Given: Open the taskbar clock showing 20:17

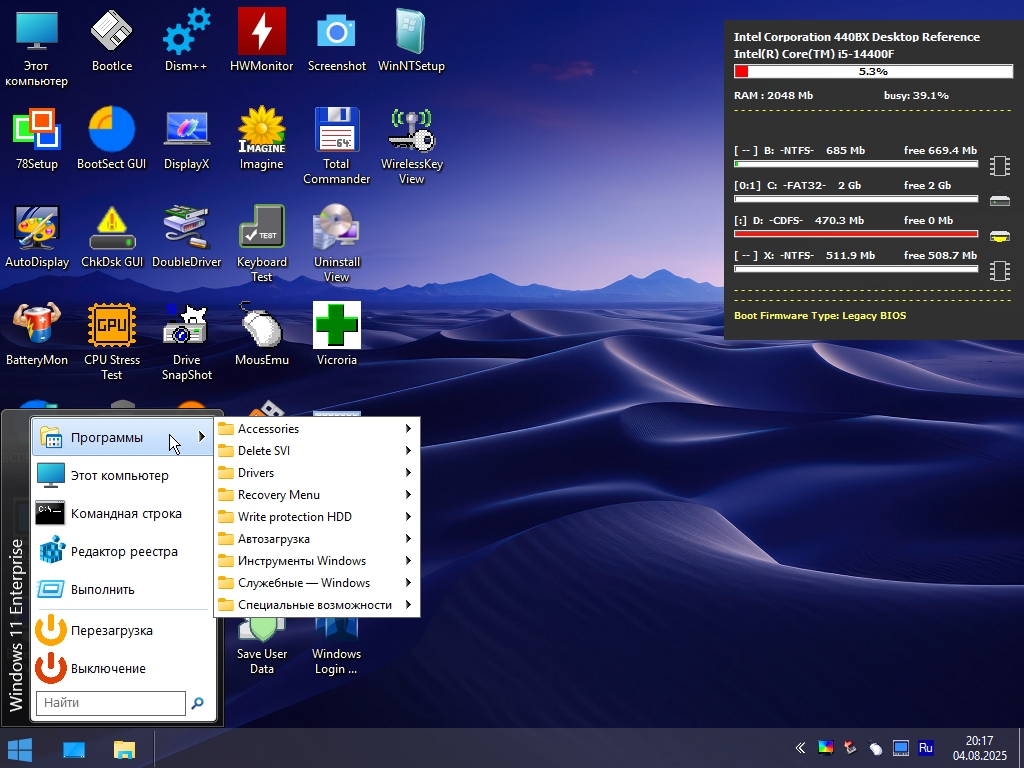Looking at the screenshot, I should pyautogui.click(x=980, y=748).
